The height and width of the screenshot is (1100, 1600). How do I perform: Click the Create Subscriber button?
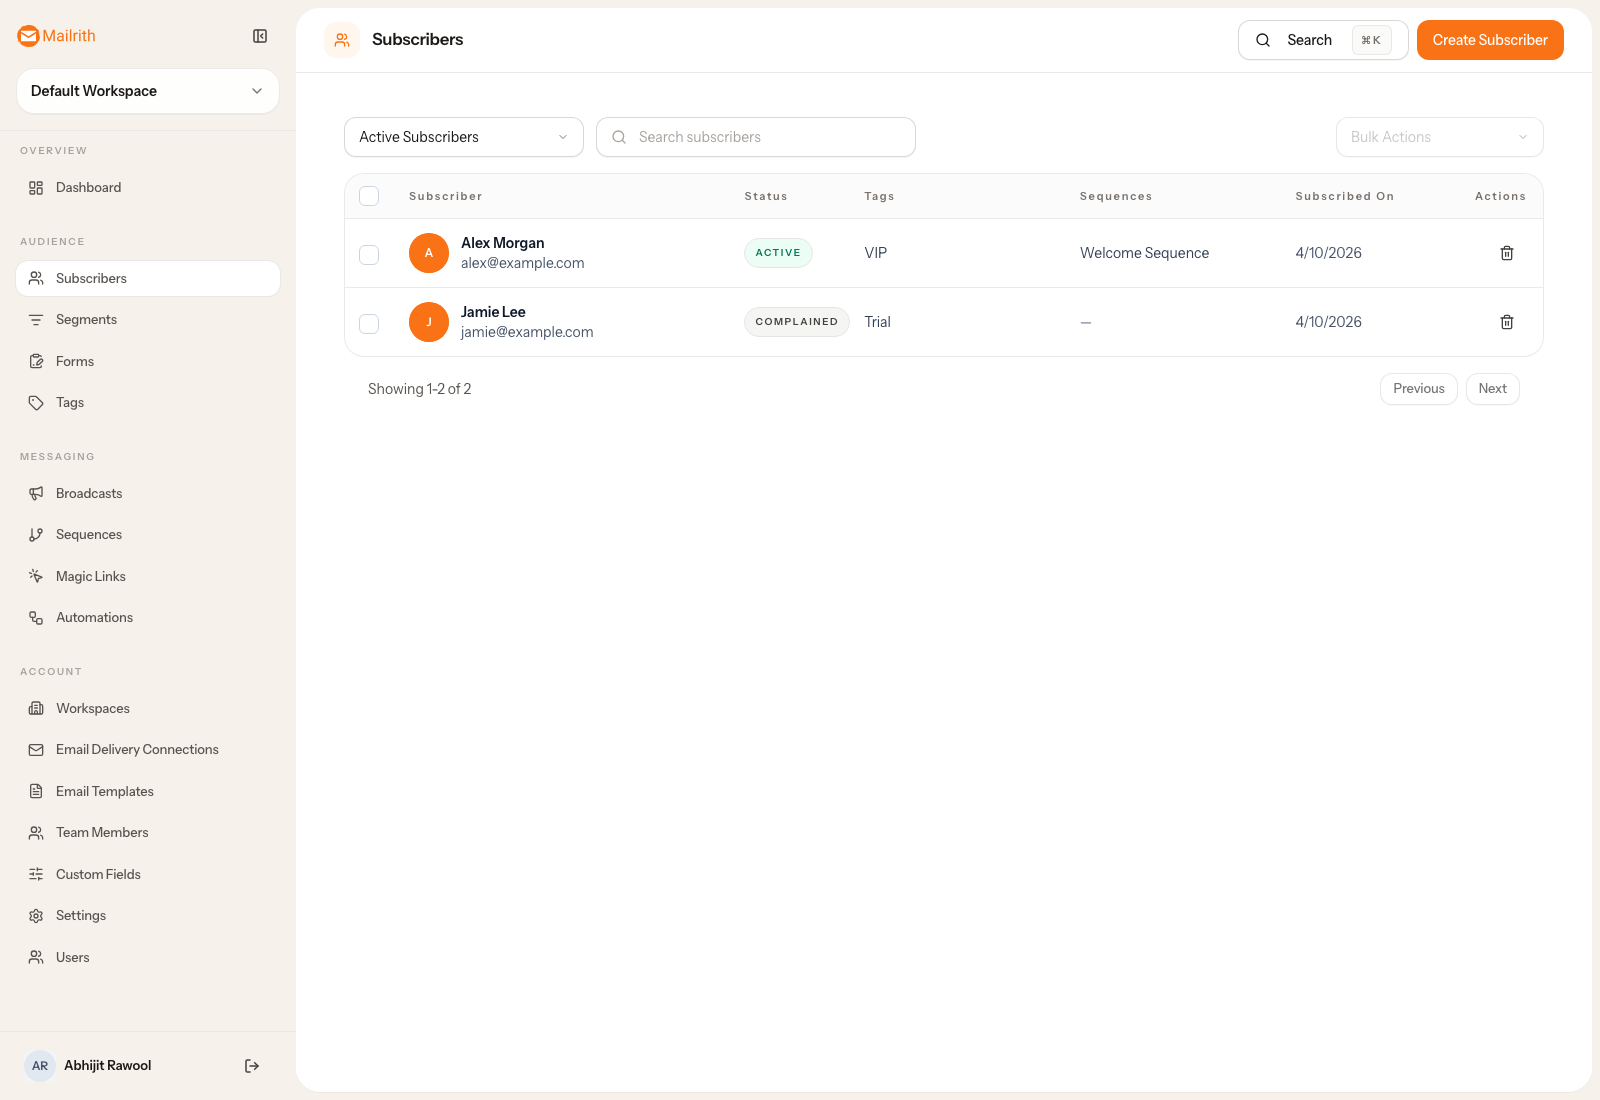click(1489, 40)
